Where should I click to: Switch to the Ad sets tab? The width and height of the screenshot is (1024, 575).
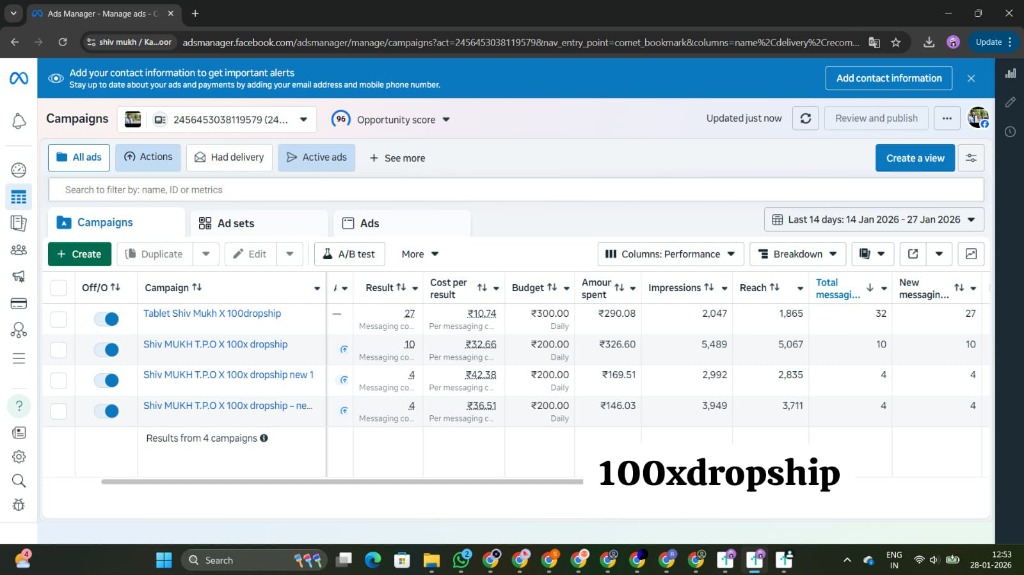[259, 223]
